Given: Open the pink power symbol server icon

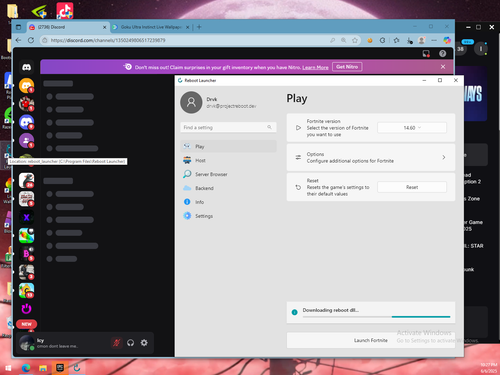Looking at the screenshot, I should pos(26,309).
